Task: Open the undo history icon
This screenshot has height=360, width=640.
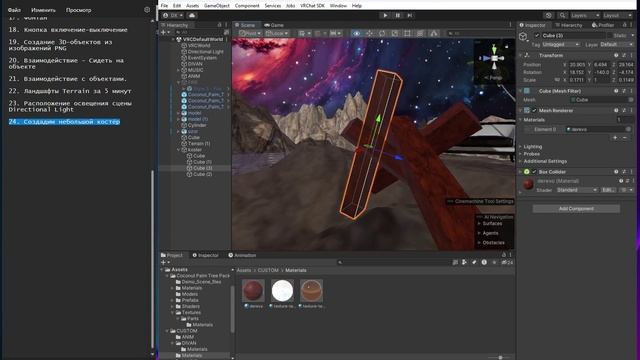Action: point(548,16)
